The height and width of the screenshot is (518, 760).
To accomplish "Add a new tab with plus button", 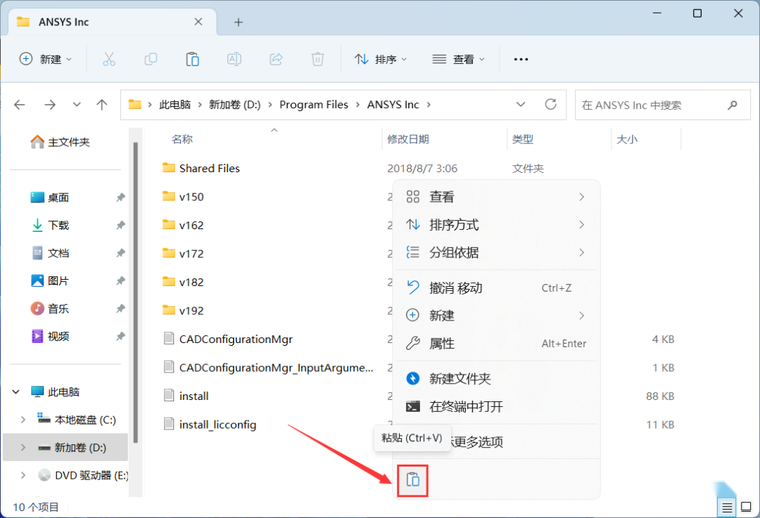I will pyautogui.click(x=238, y=22).
